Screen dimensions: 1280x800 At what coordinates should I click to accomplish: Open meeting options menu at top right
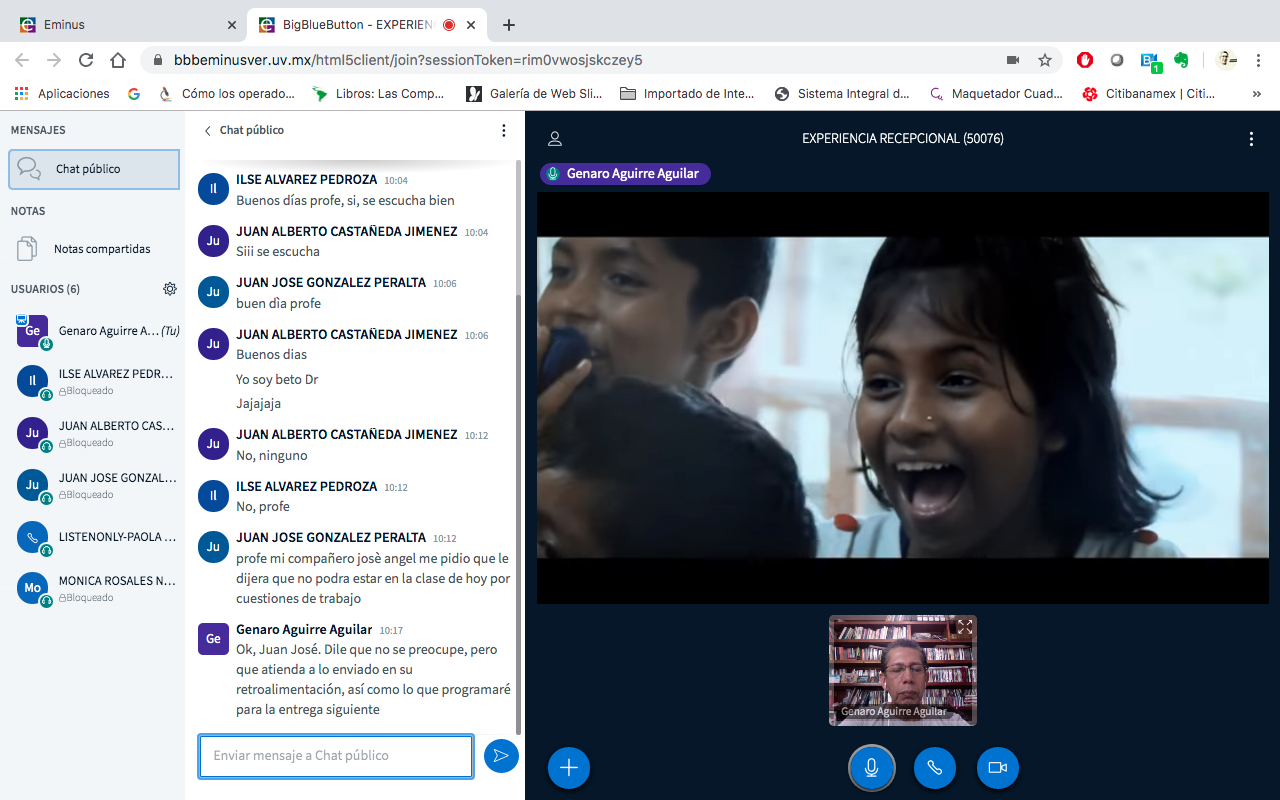[1251, 139]
